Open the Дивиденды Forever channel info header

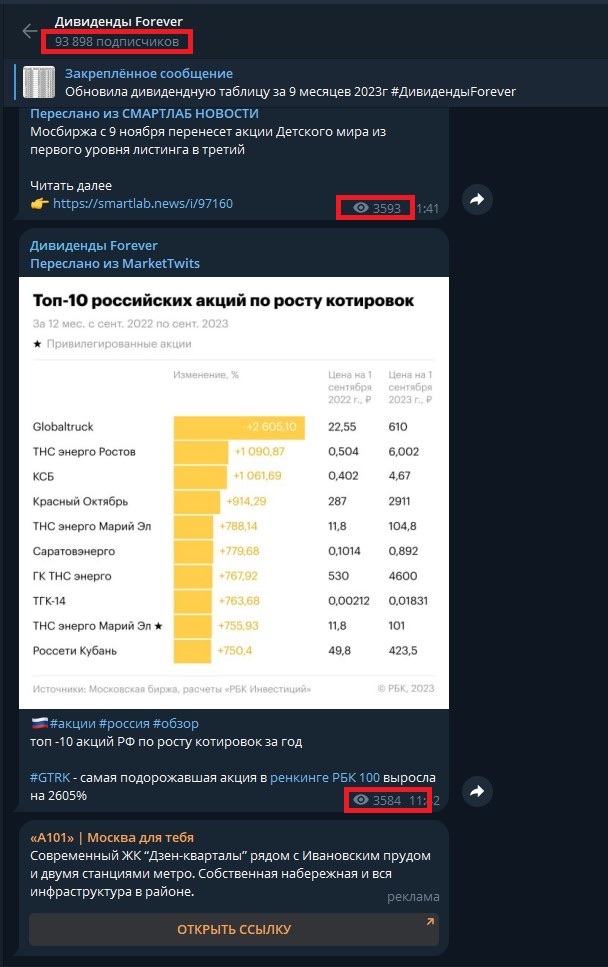pos(118,22)
